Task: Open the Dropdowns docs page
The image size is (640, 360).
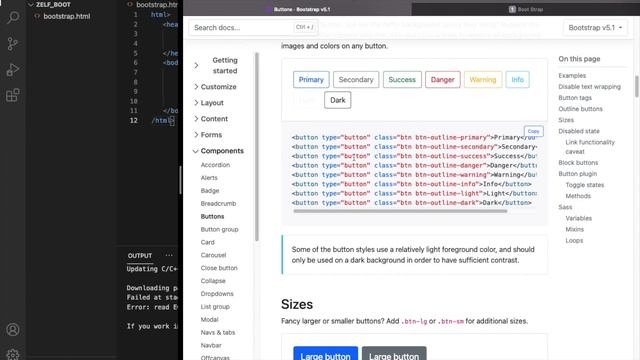Action: point(217,294)
